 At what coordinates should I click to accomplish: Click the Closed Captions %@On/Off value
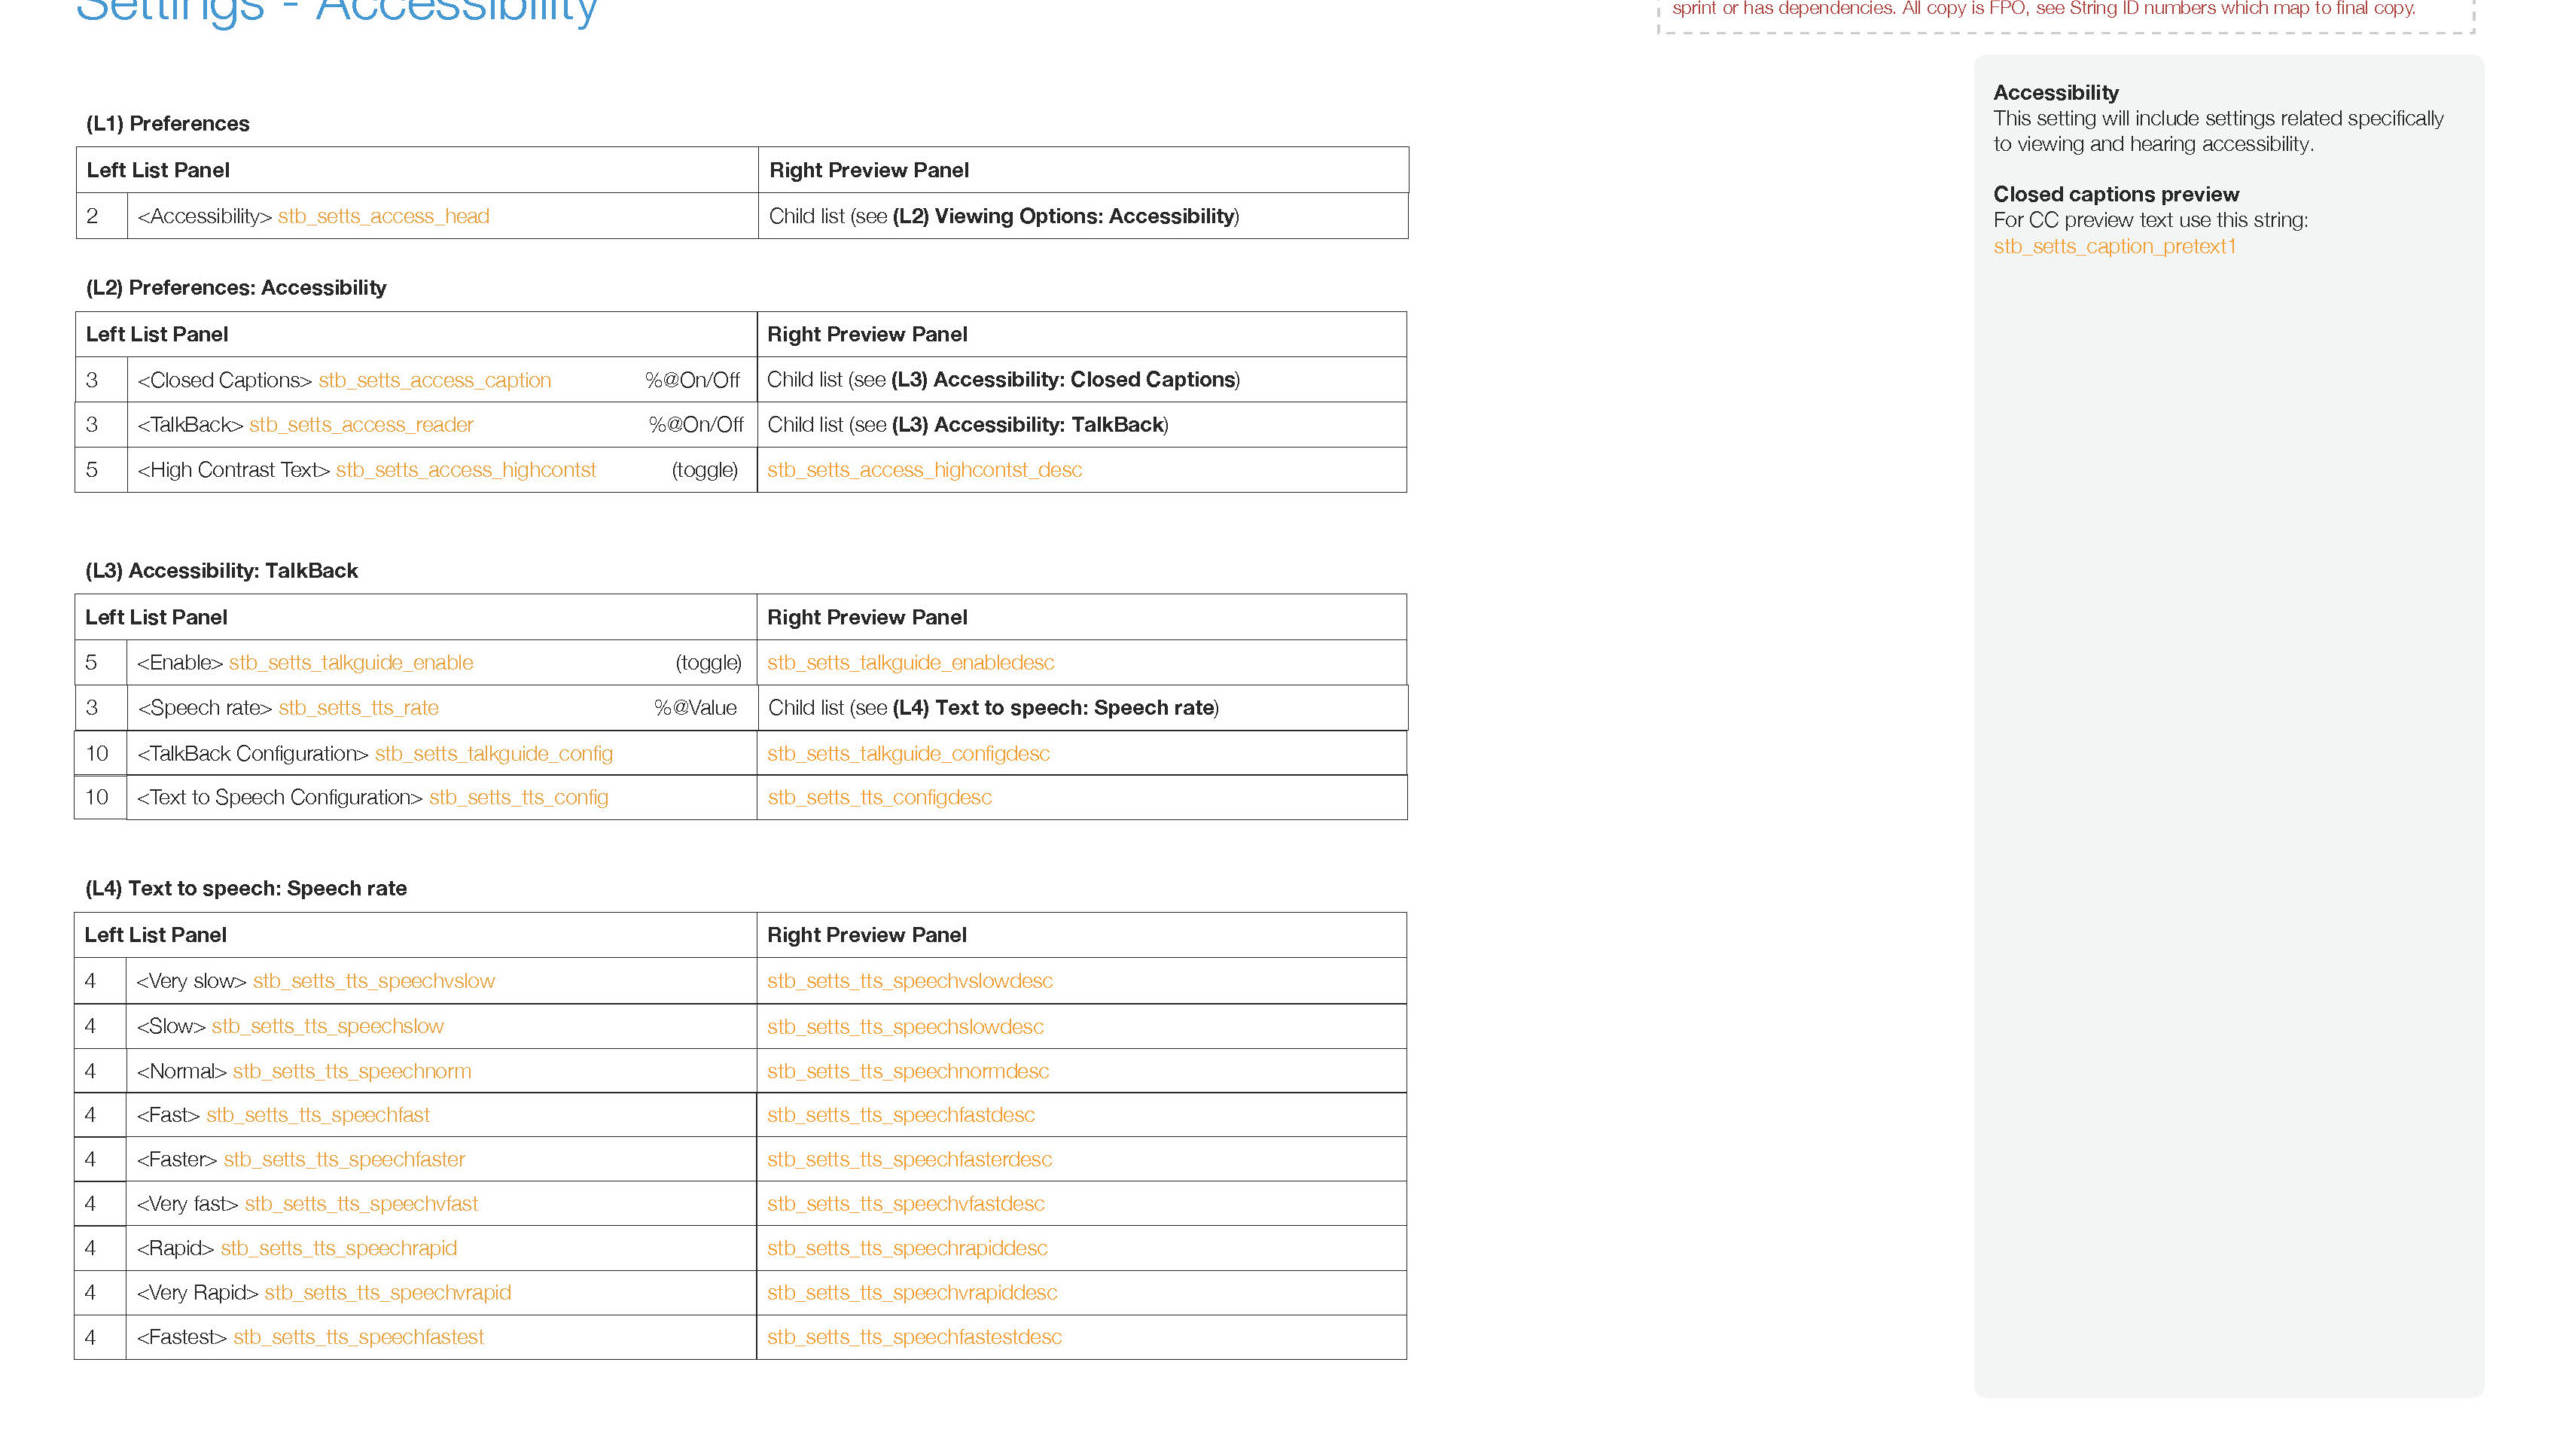(692, 380)
